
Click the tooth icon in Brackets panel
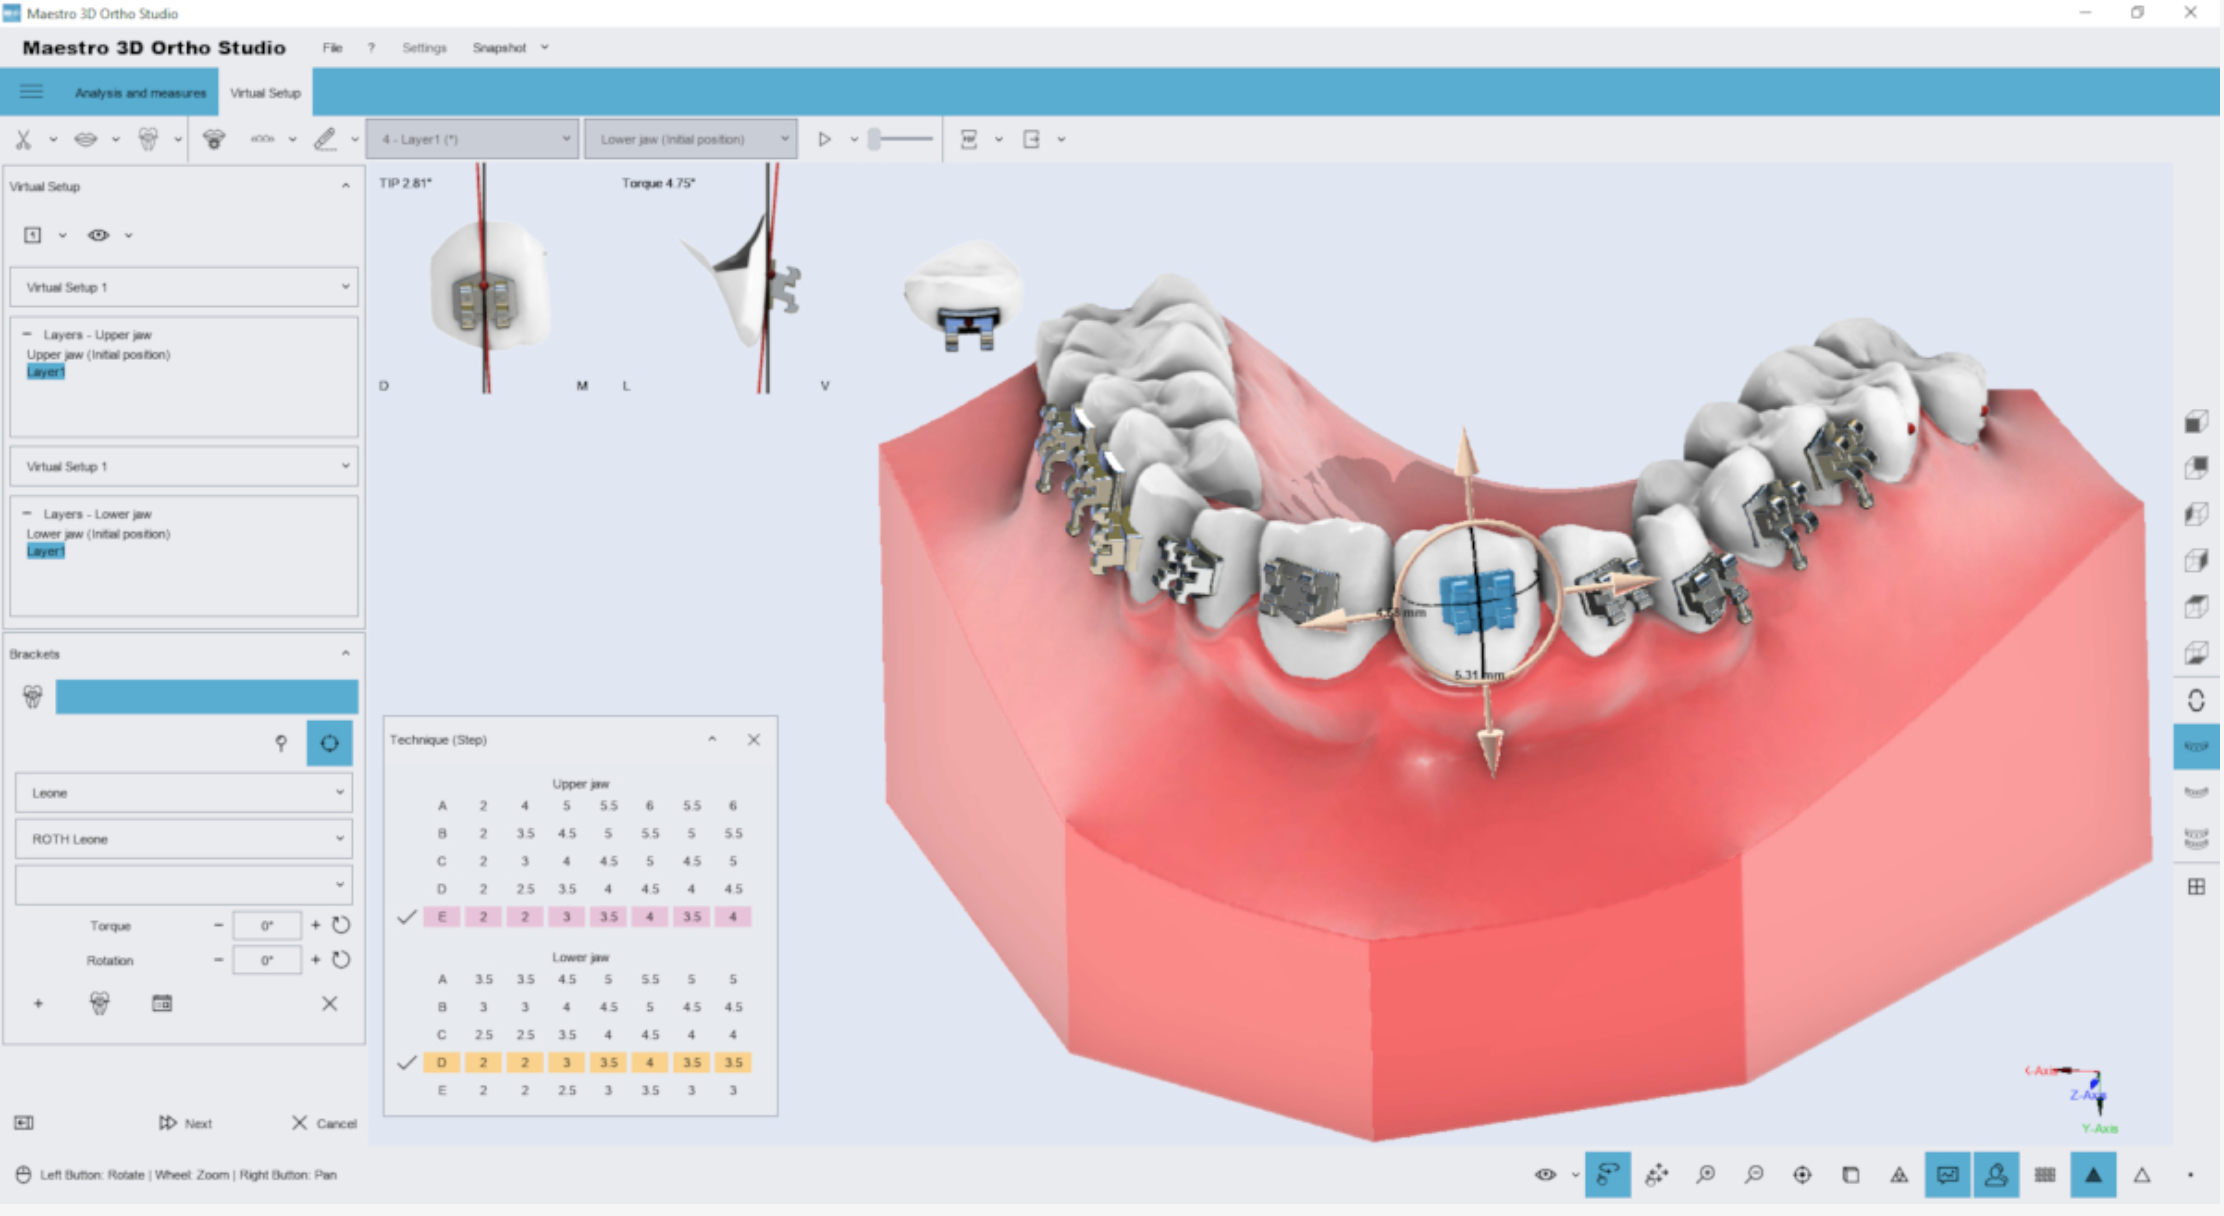tap(33, 697)
